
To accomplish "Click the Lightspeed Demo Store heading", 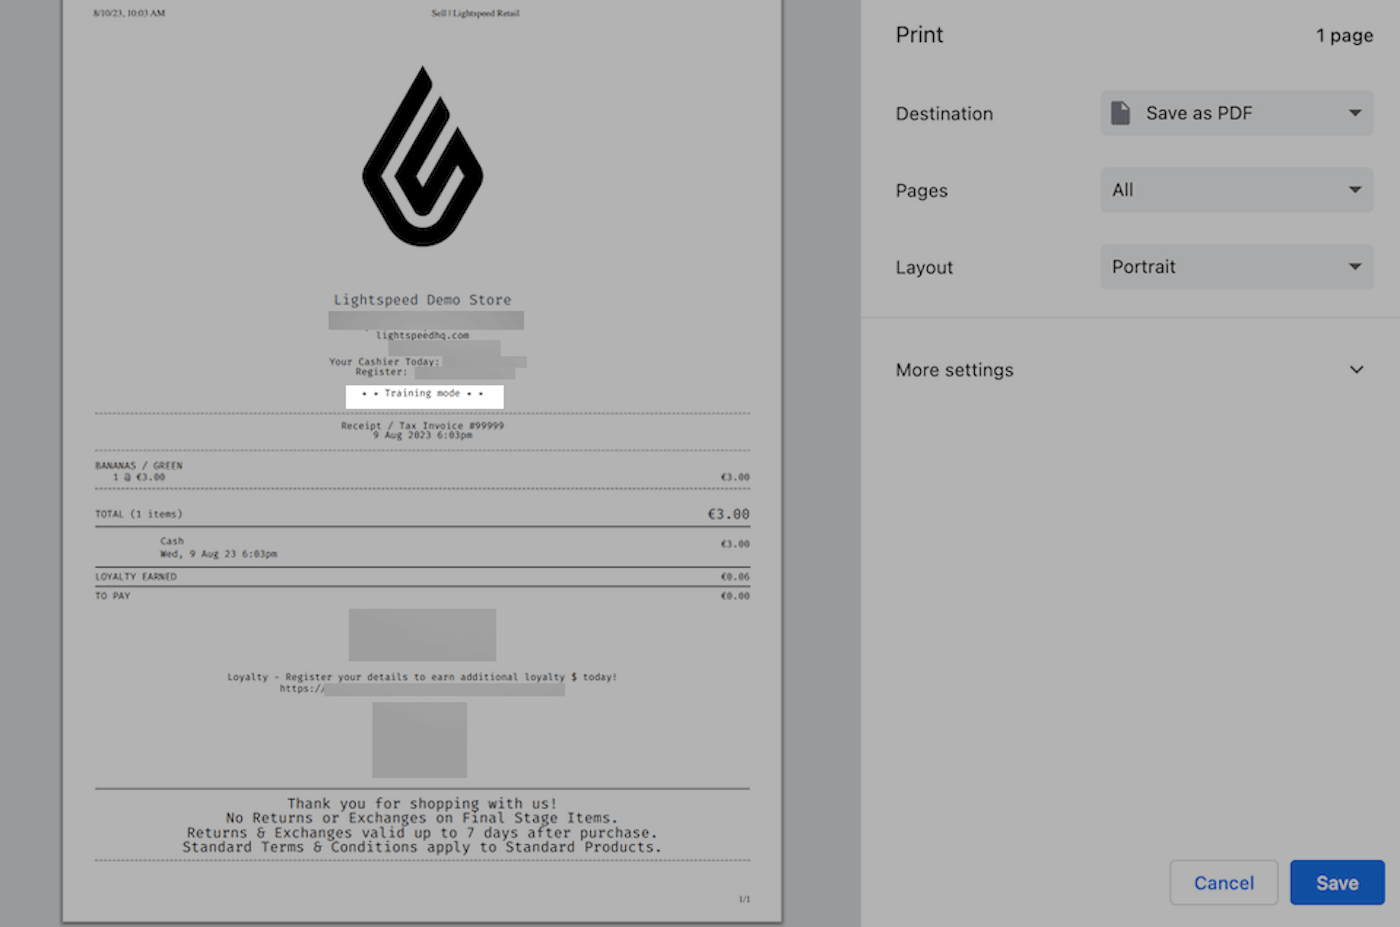I will point(422,300).
